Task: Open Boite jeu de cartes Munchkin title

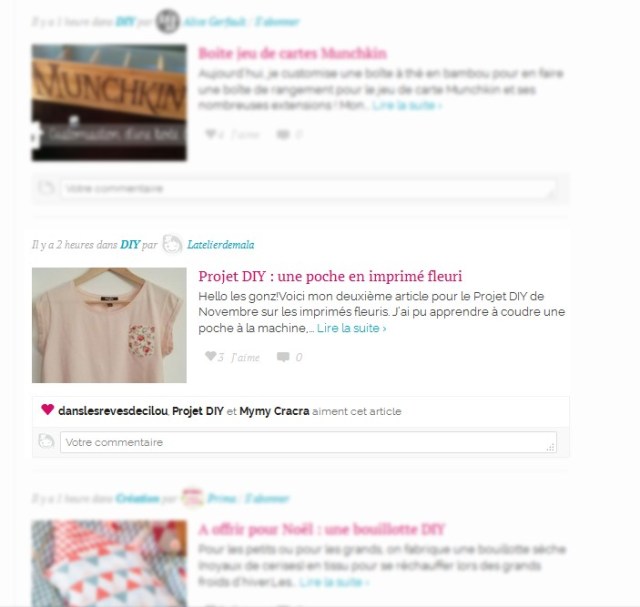Action: click(x=293, y=53)
